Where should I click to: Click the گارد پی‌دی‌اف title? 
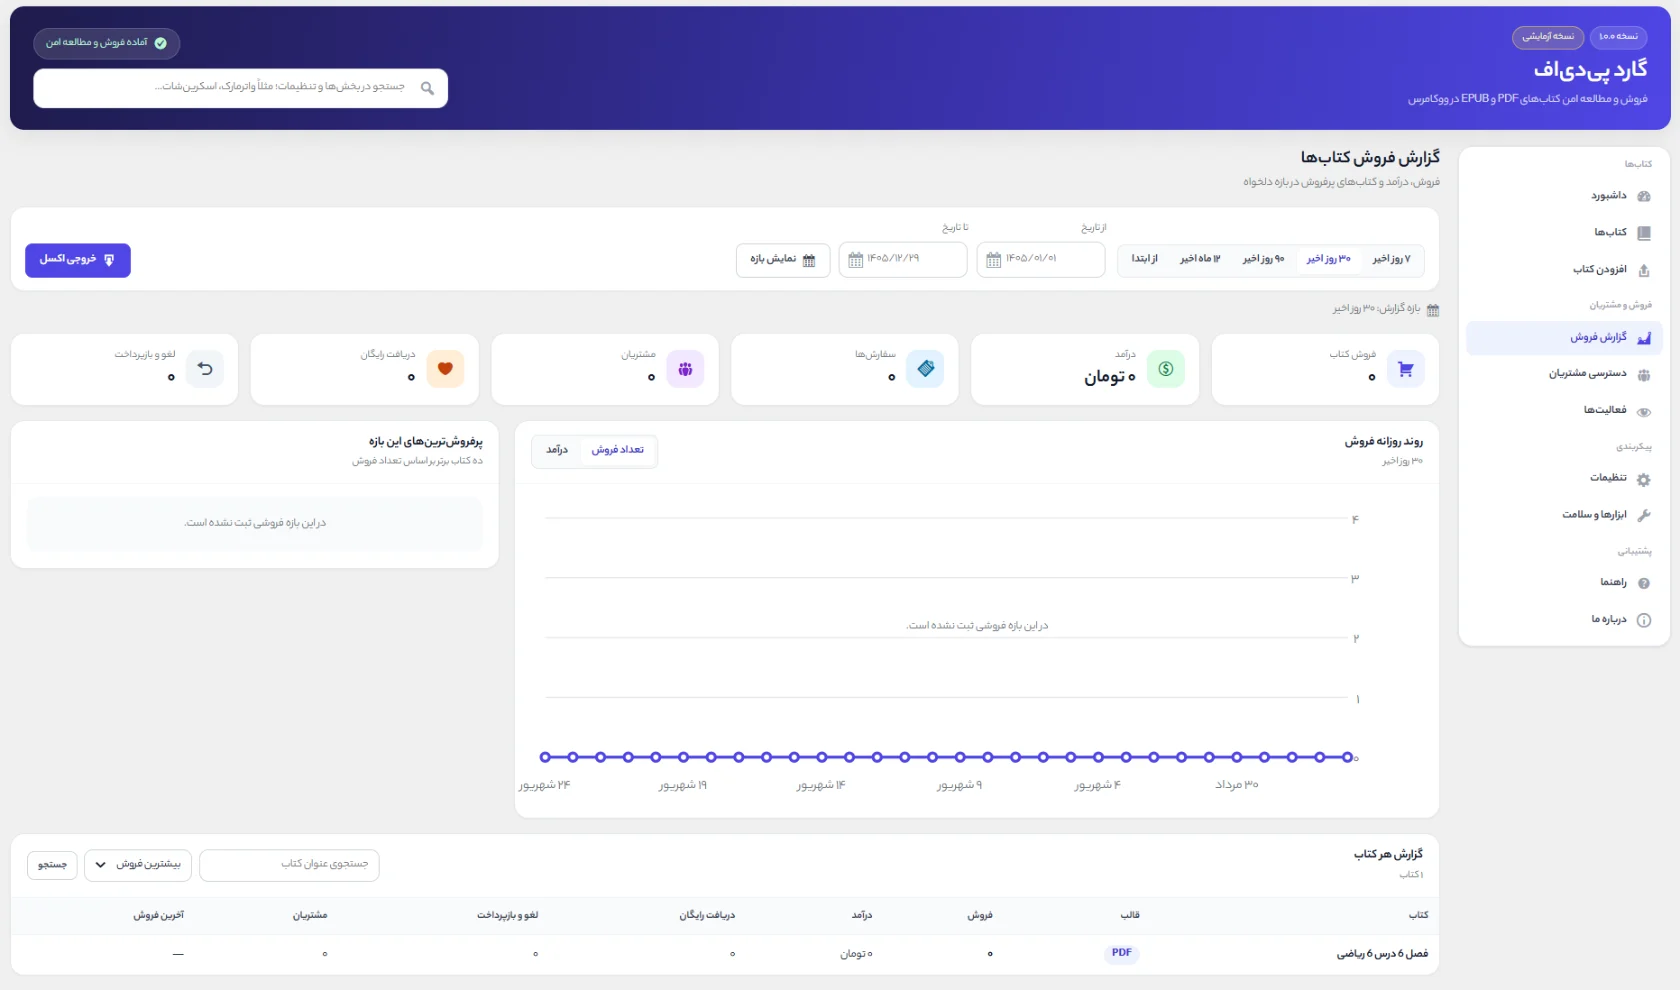pyautogui.click(x=1590, y=70)
